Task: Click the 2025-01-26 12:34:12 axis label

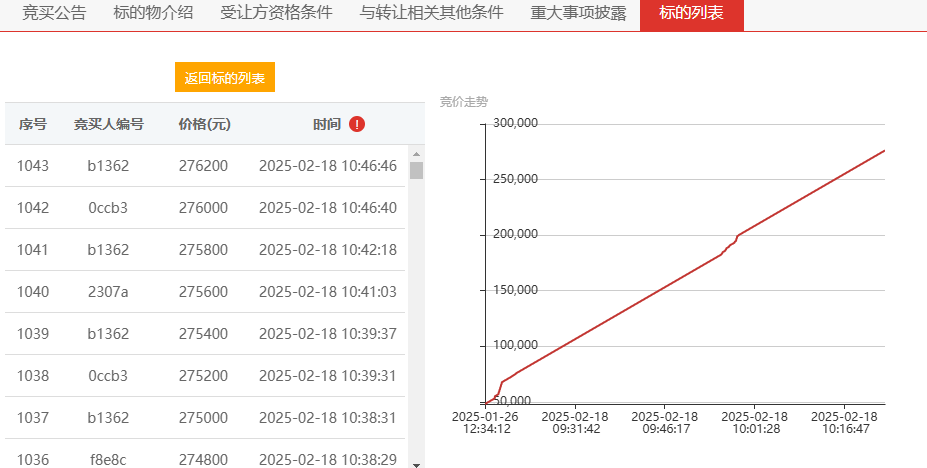Action: 485,422
